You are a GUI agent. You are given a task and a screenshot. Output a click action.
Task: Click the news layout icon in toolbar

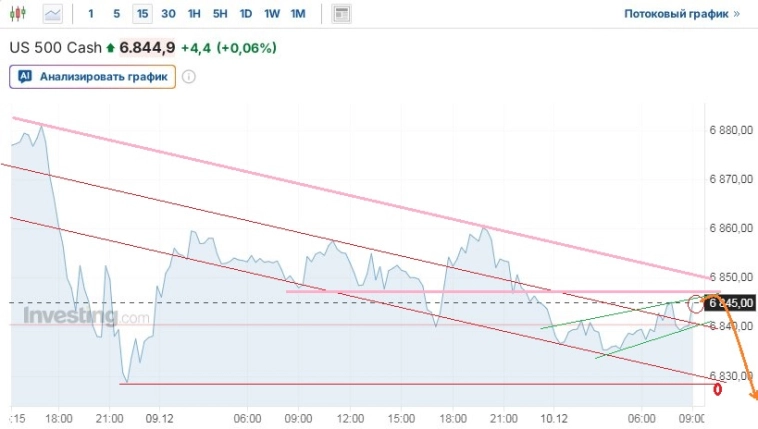click(341, 14)
